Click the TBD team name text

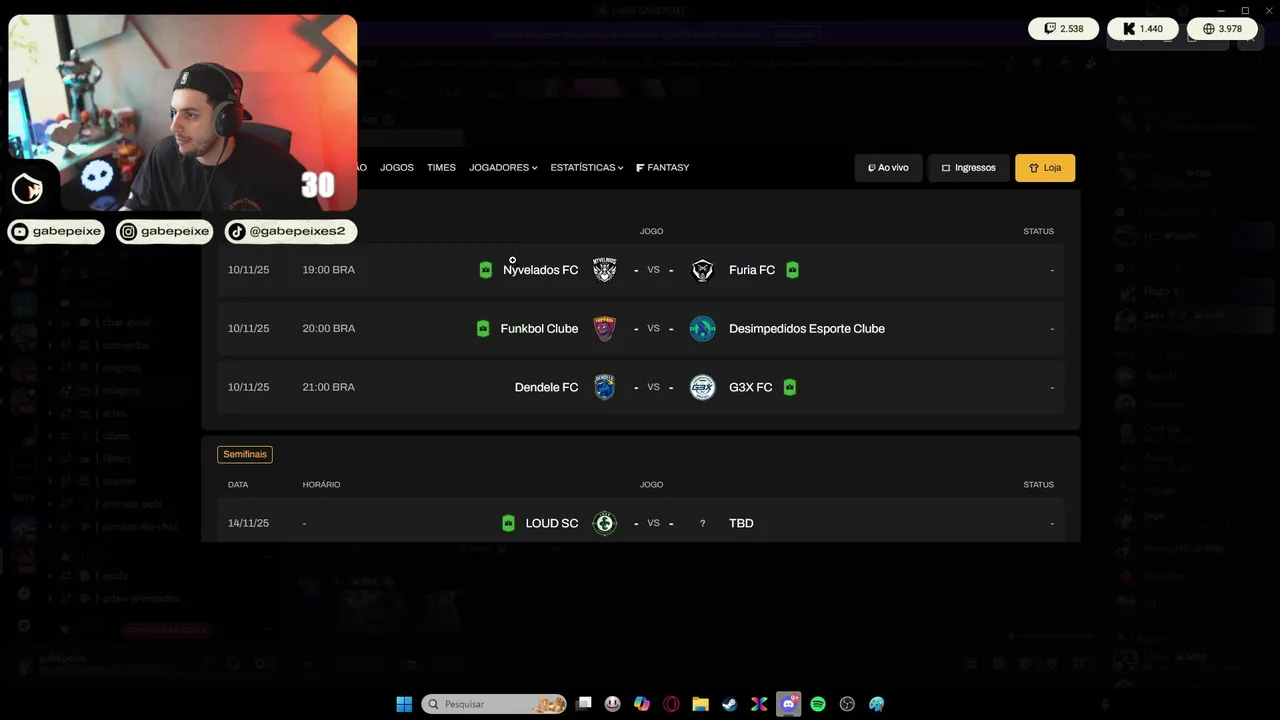pyautogui.click(x=741, y=523)
